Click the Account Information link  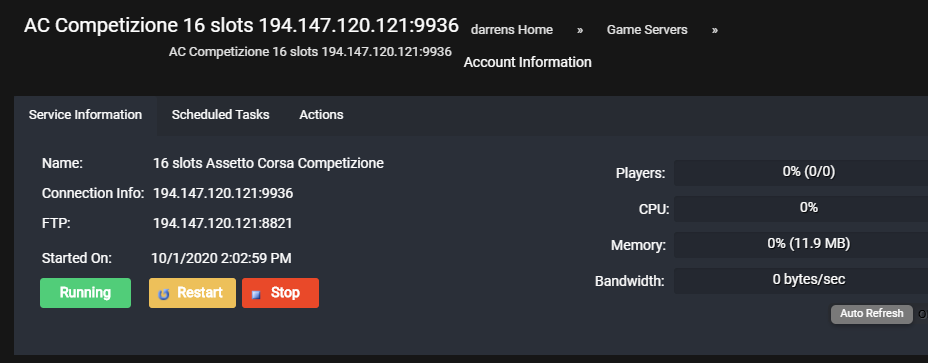point(527,62)
